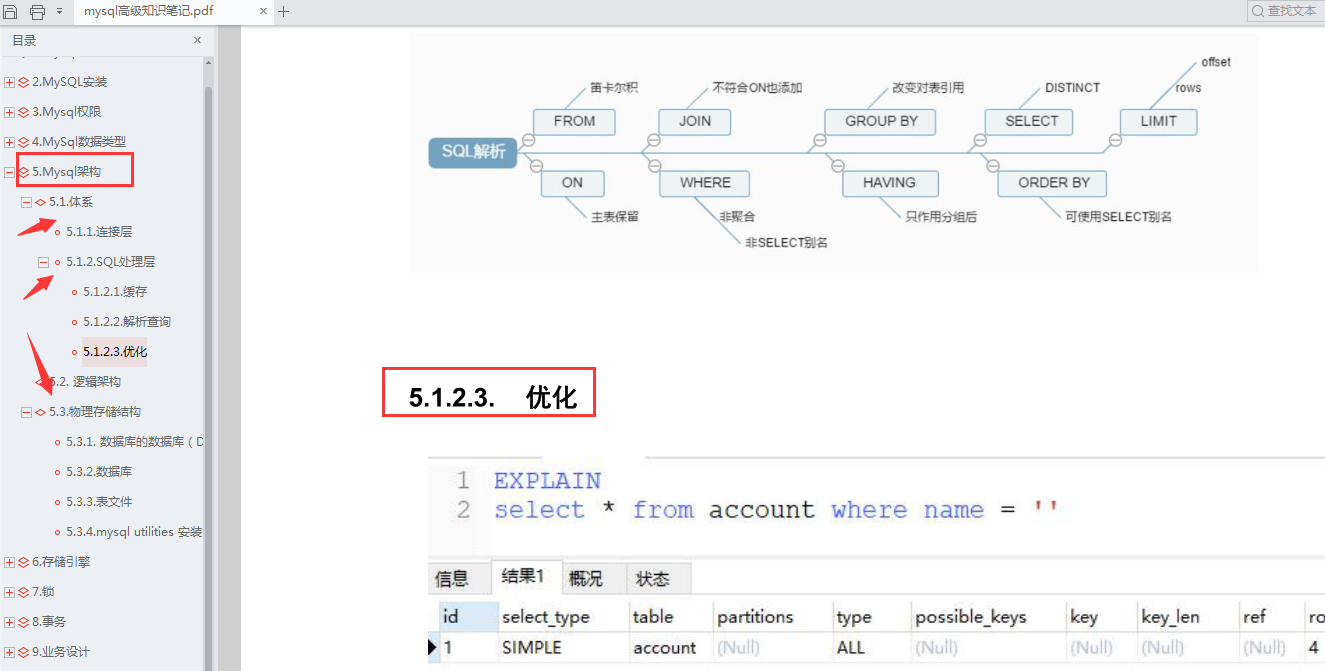
Task: Close the 目录 panel
Action: pyautogui.click(x=197, y=40)
